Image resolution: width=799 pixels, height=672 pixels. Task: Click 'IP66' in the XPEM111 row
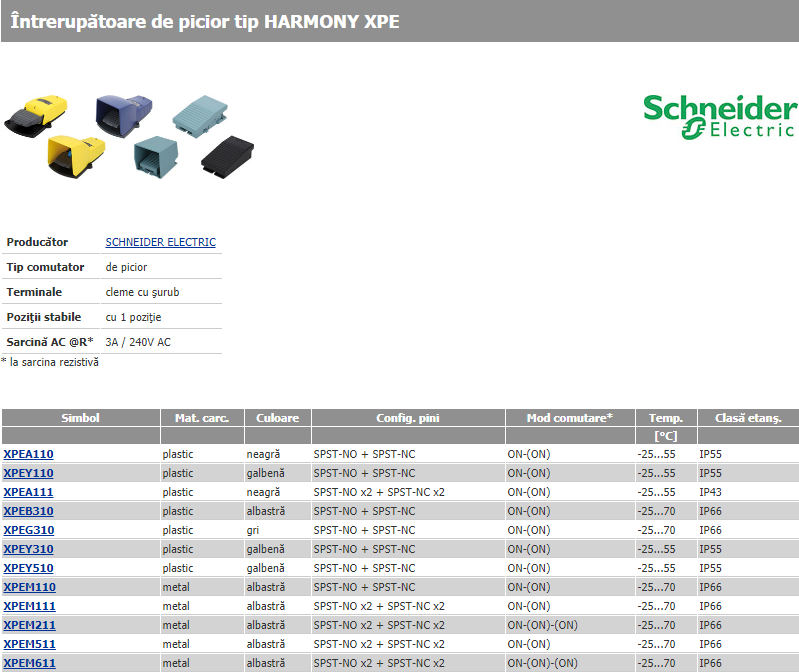click(710, 606)
